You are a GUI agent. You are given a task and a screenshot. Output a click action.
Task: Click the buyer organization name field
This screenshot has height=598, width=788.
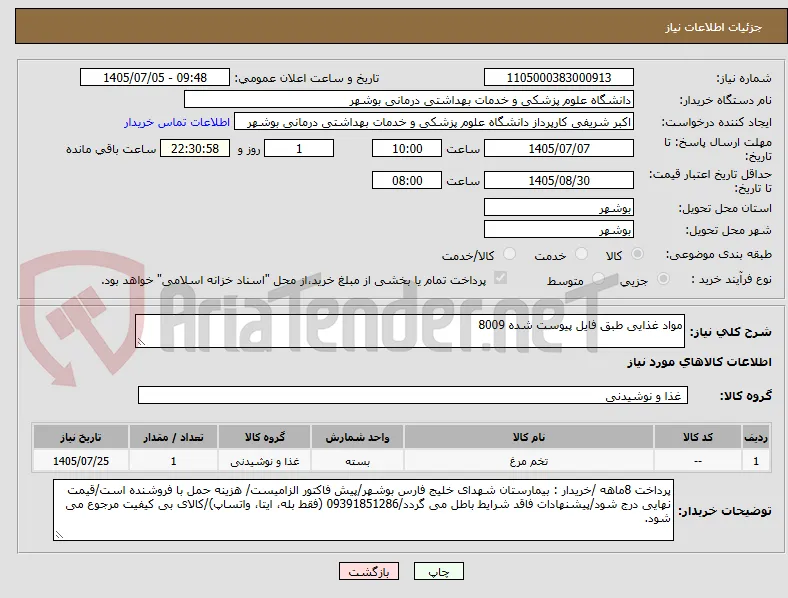(x=409, y=99)
